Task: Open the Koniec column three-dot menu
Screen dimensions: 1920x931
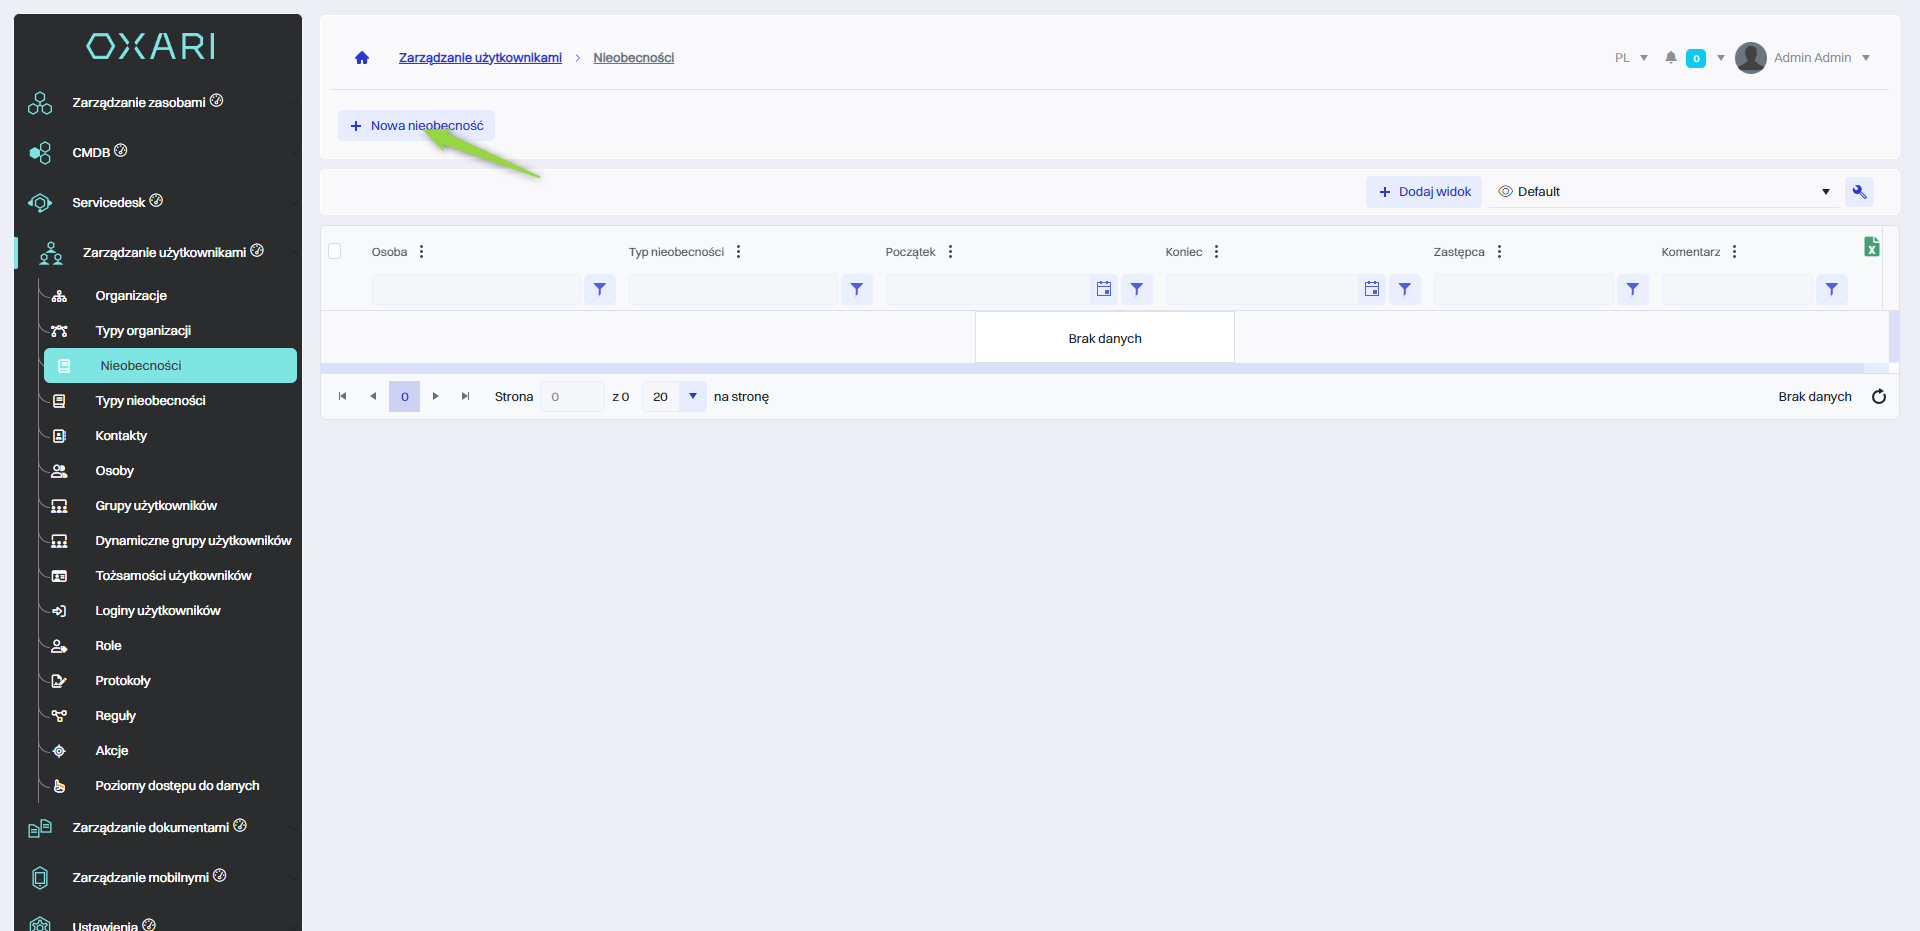Action: pos(1216,252)
